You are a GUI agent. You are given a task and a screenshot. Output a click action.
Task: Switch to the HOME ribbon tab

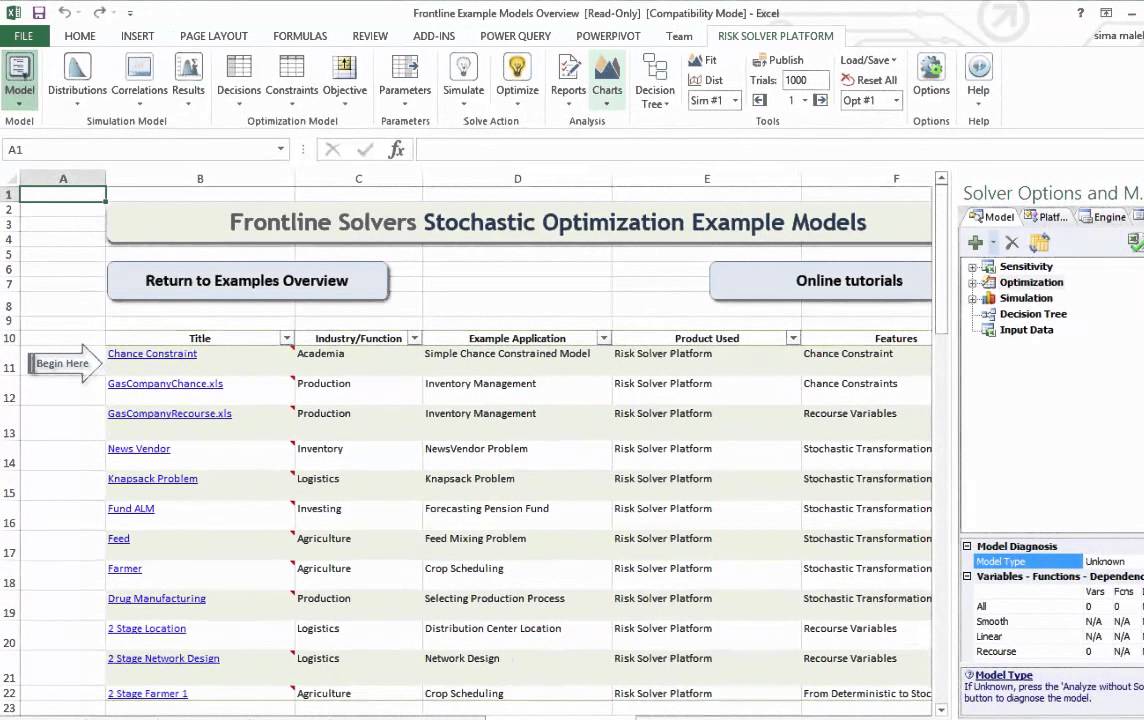(80, 36)
